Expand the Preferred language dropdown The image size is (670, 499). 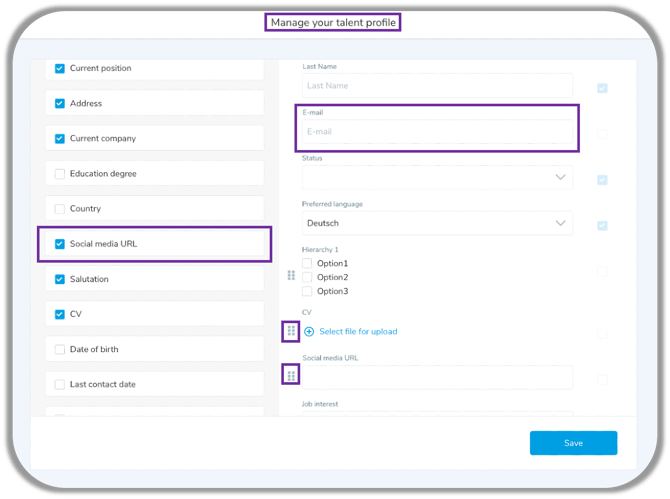click(437, 224)
